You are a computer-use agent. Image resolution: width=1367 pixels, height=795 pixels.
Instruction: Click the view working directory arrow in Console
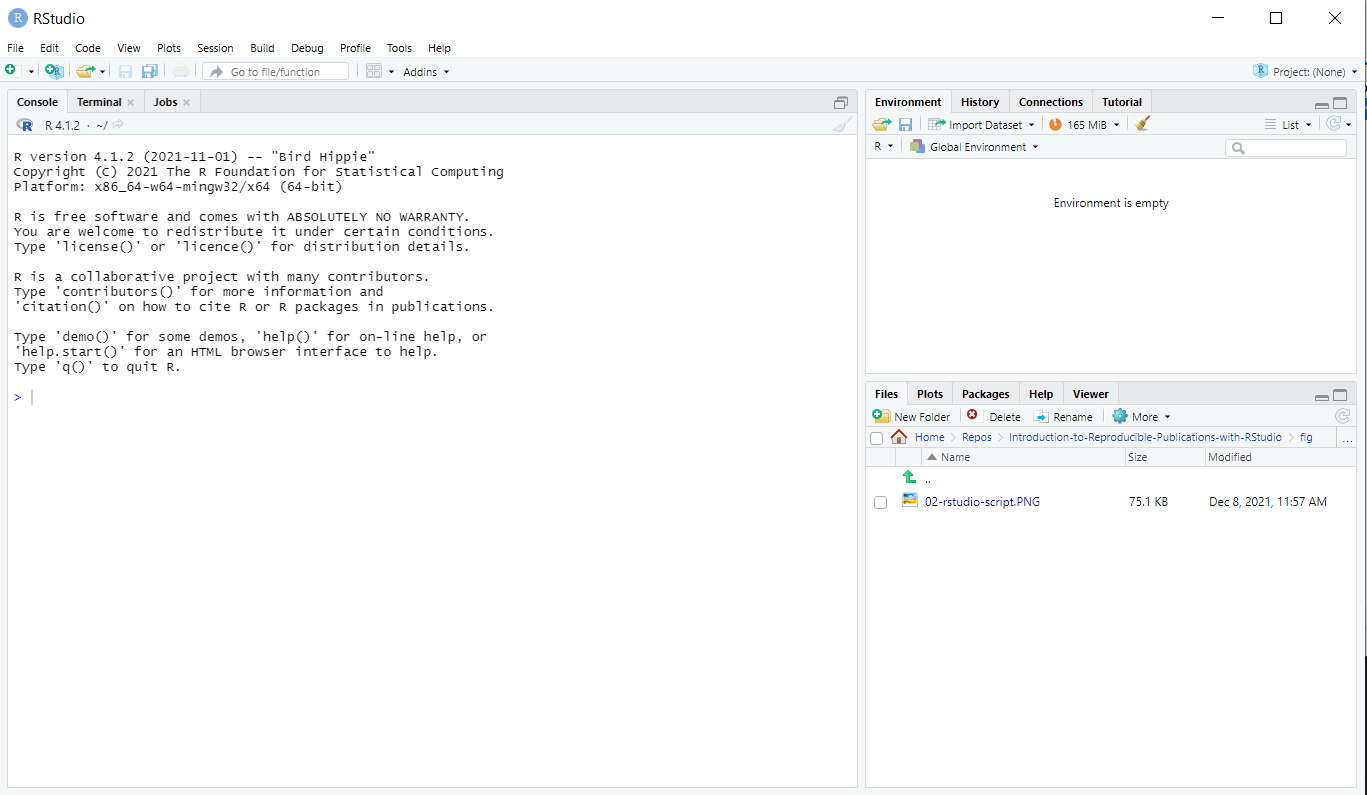(x=117, y=125)
